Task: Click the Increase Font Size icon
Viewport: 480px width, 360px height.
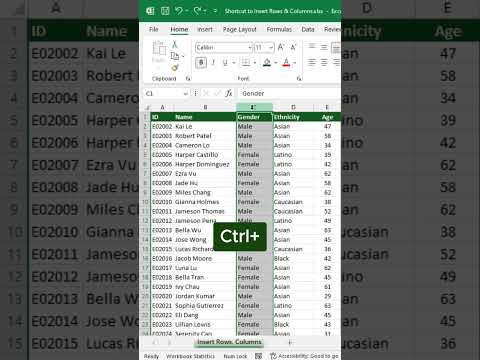Action: 281,48
